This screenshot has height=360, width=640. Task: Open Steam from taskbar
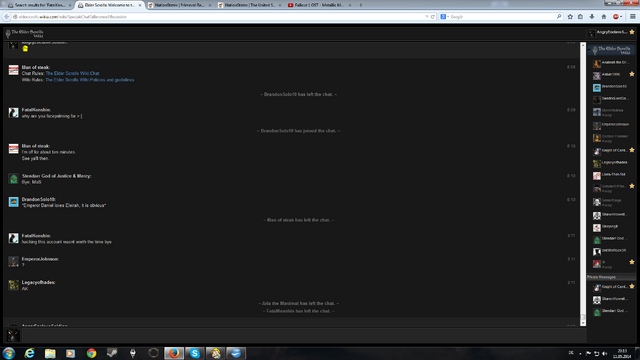click(112, 353)
